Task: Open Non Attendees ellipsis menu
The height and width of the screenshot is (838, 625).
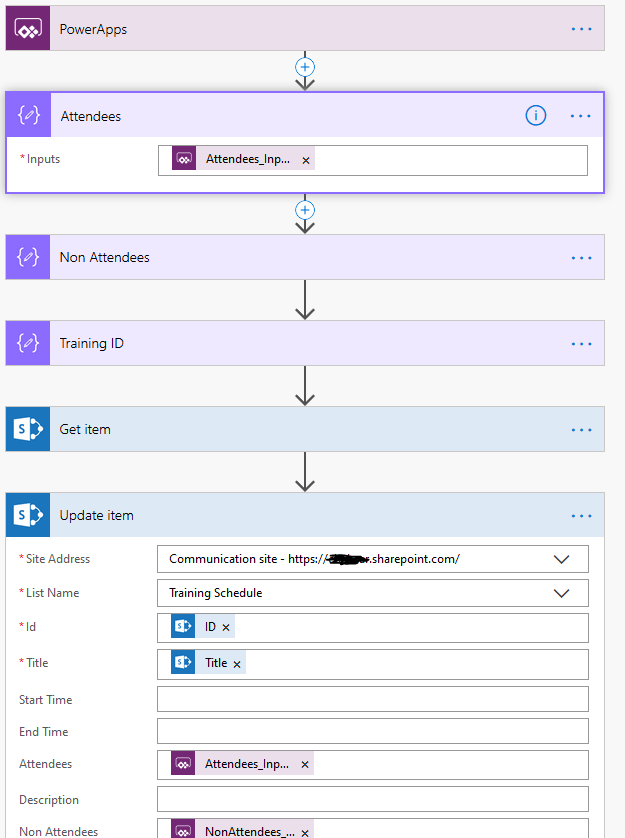Action: pos(581,257)
